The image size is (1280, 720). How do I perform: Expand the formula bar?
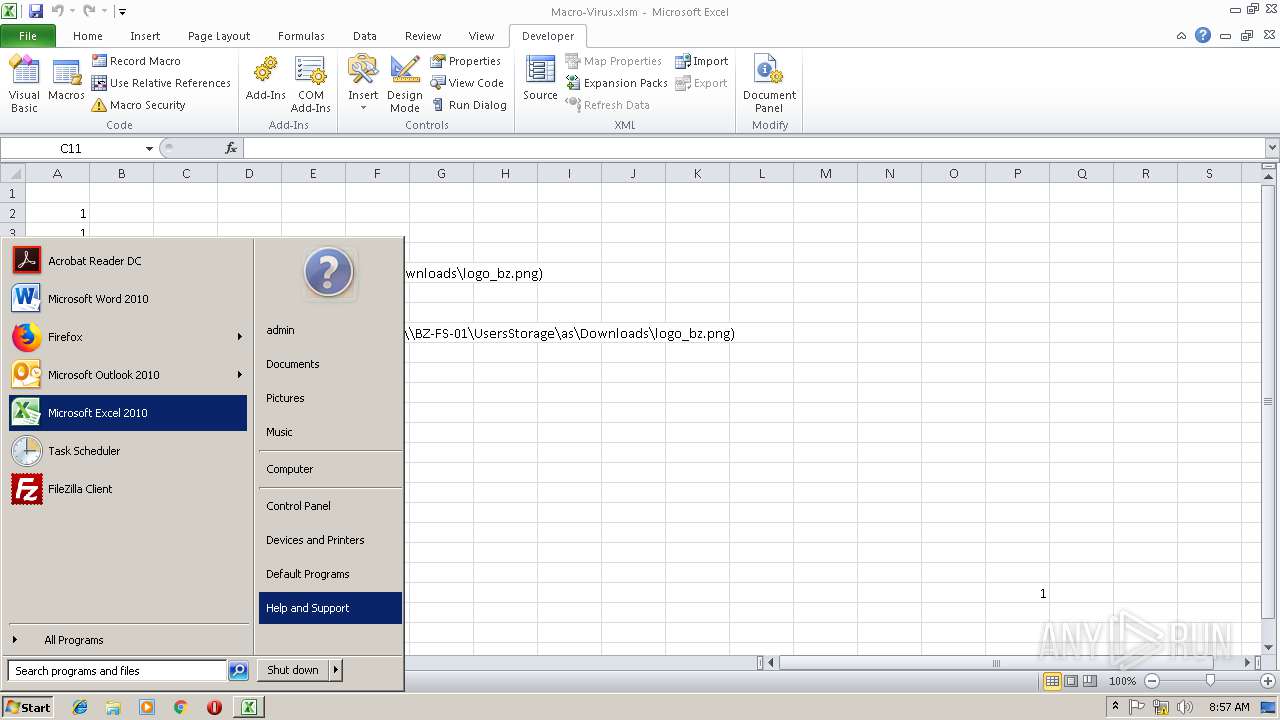[x=1272, y=148]
